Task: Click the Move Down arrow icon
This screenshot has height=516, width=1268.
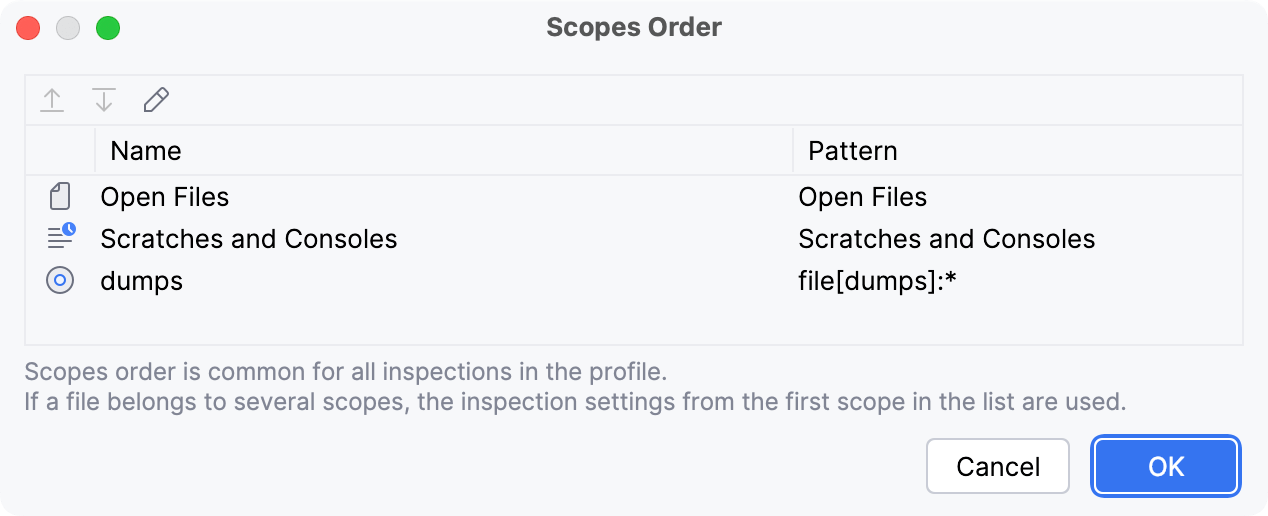Action: (x=104, y=100)
